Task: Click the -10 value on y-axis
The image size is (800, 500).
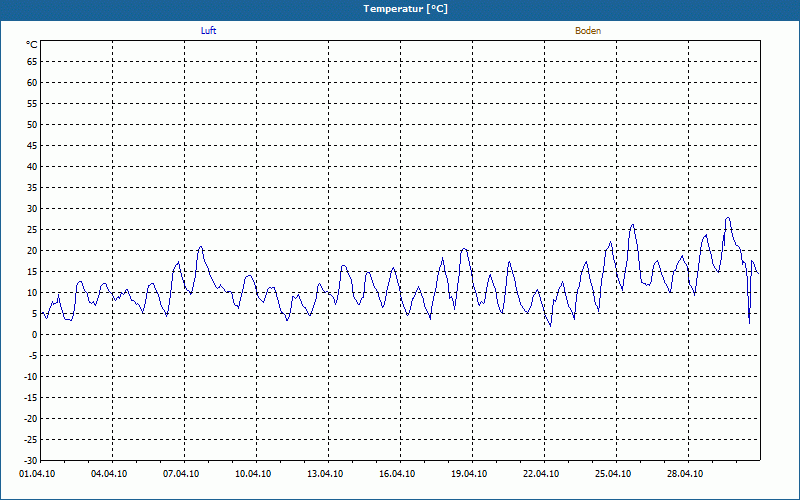Action: click(x=31, y=377)
